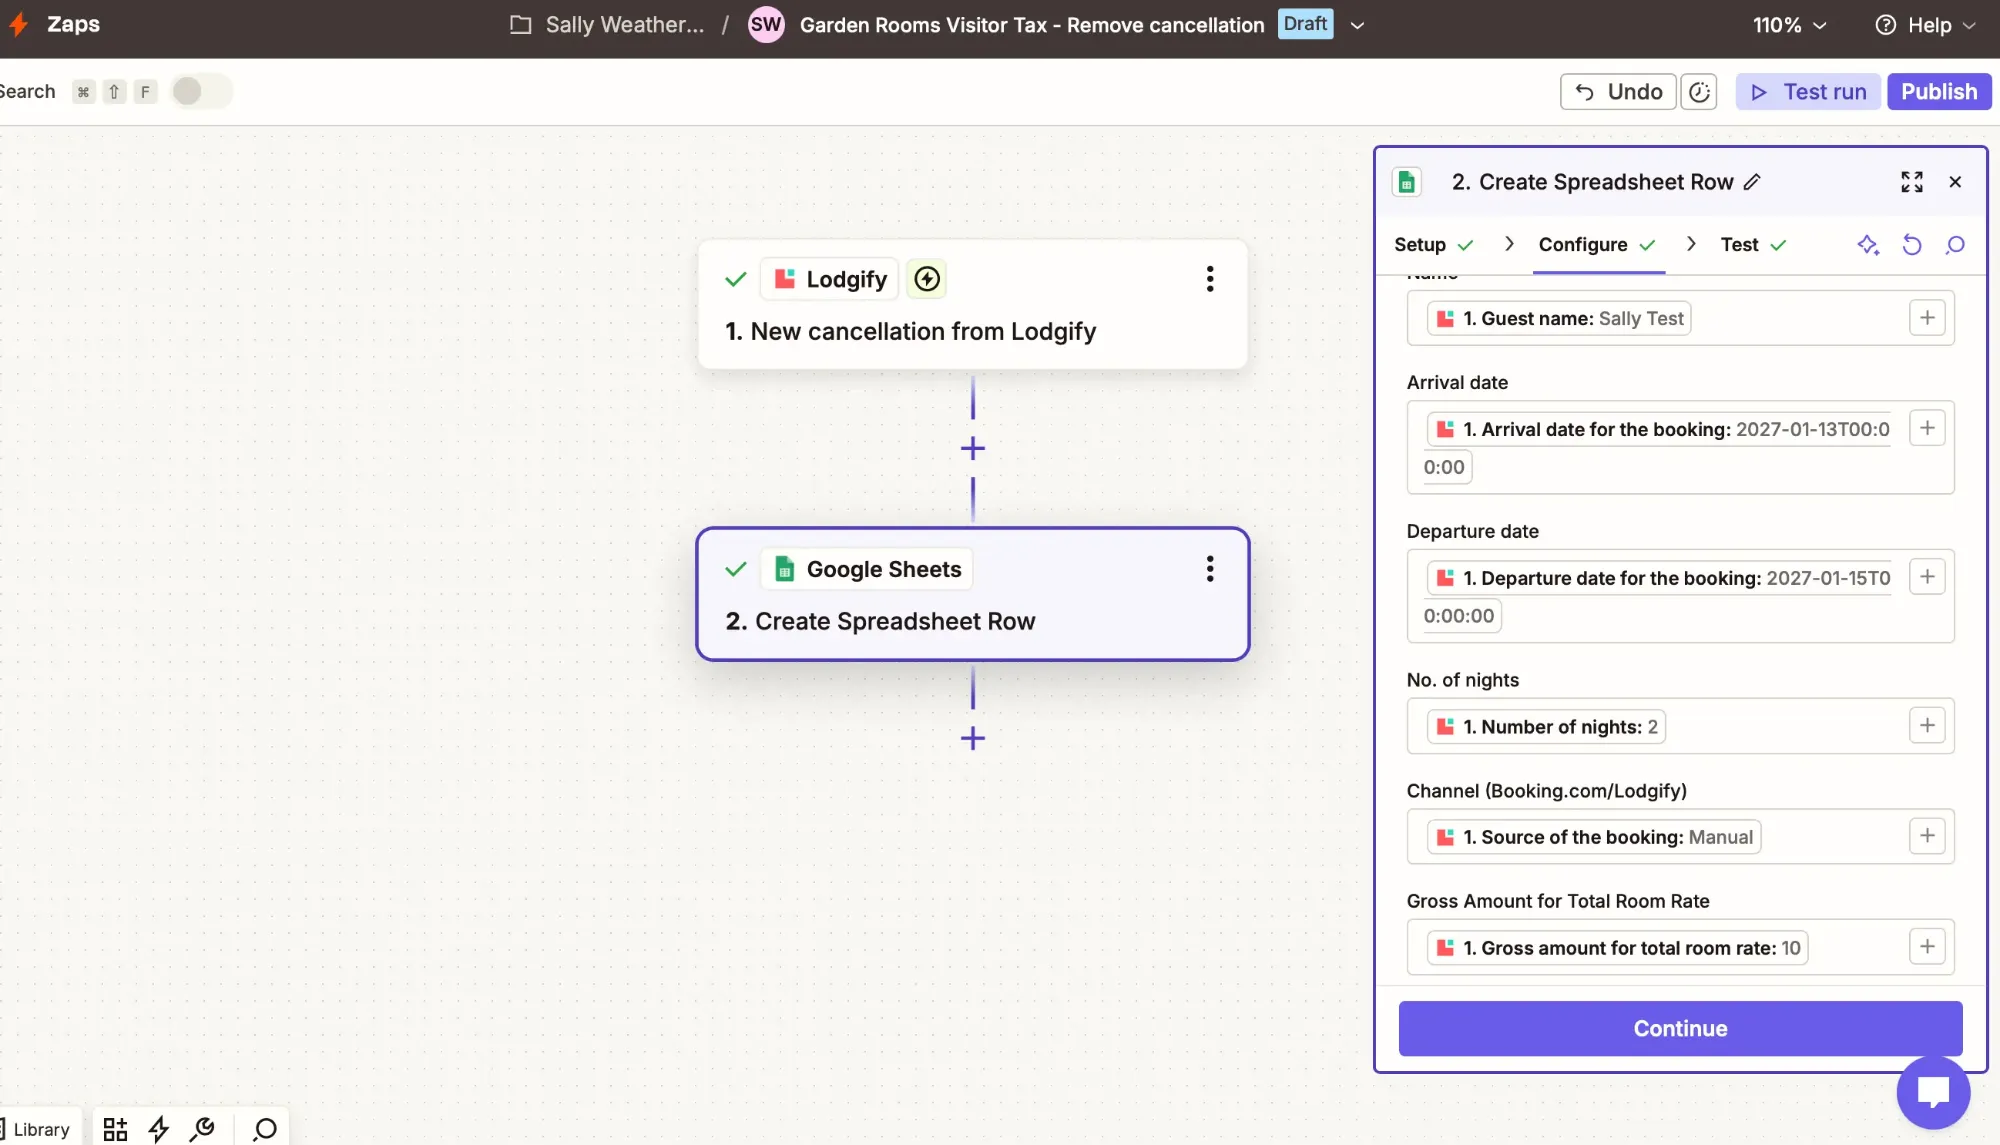The height and width of the screenshot is (1145, 2000).
Task: Click the Undo button
Action: (x=1618, y=92)
